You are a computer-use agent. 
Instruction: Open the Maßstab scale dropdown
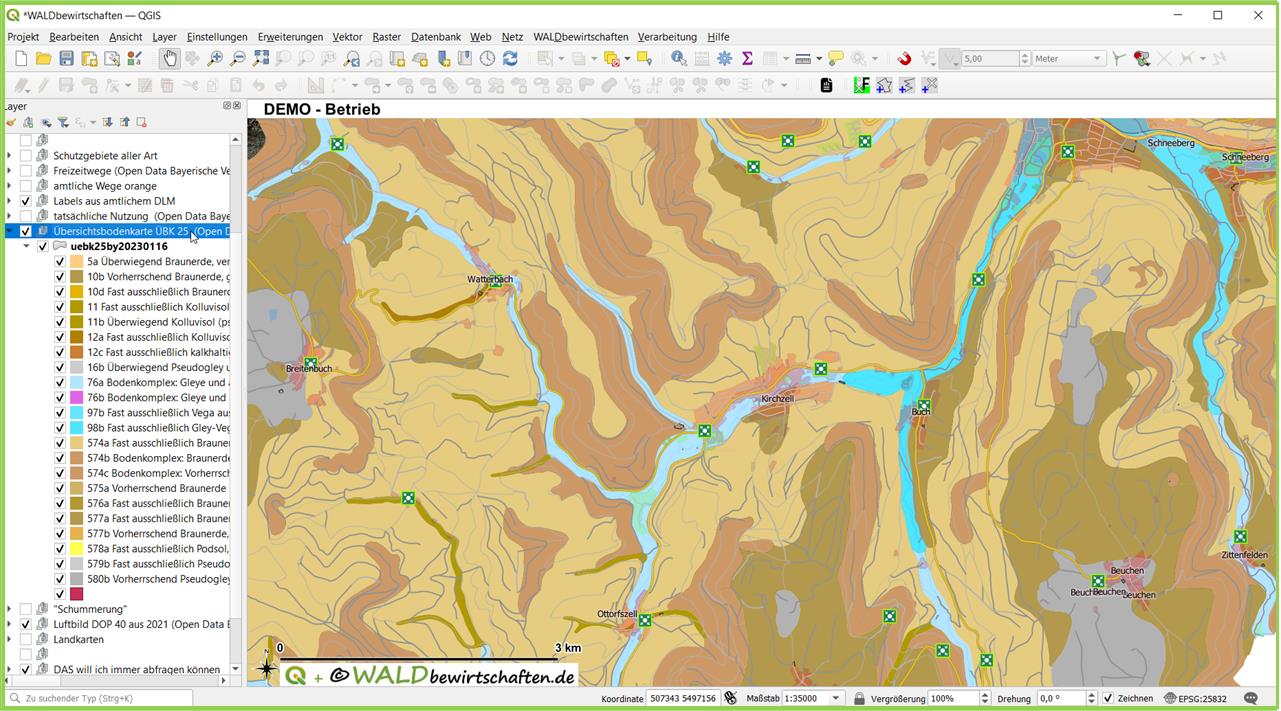(x=836, y=698)
